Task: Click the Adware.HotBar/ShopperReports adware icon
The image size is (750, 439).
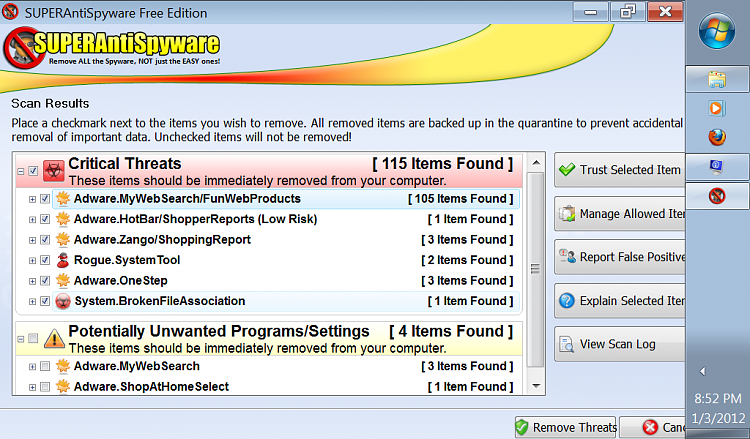Action: point(63,219)
